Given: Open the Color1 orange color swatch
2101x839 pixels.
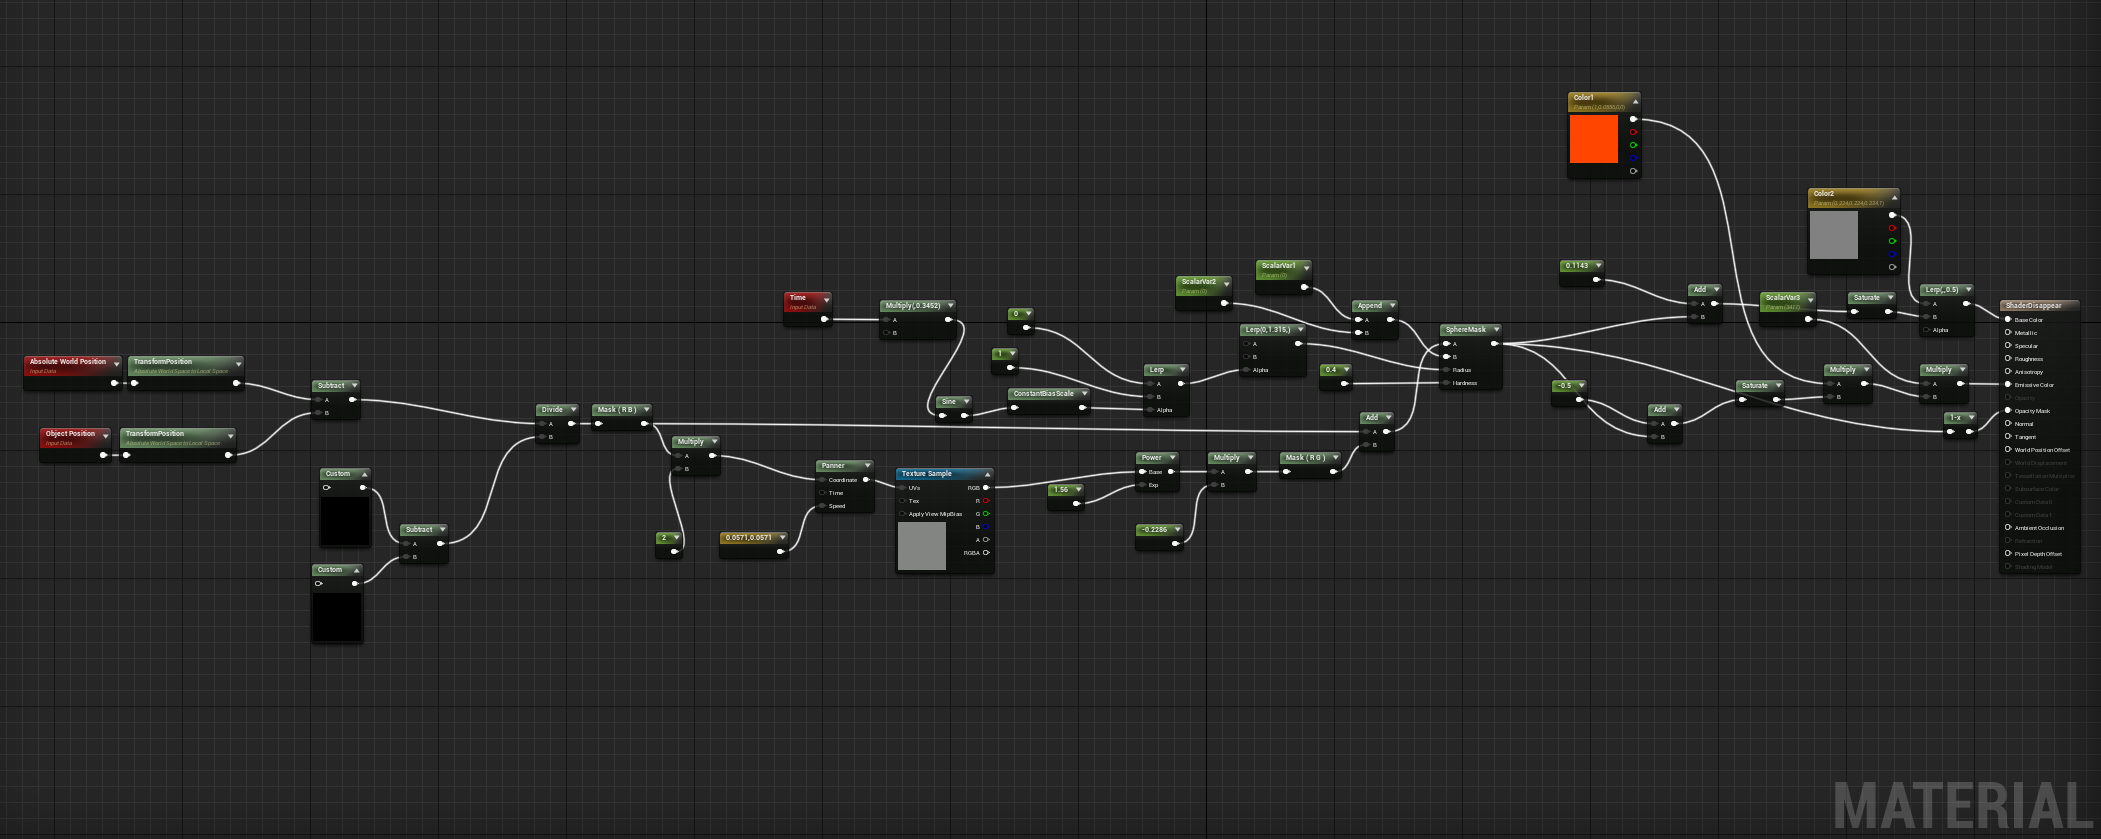Looking at the screenshot, I should 1594,139.
